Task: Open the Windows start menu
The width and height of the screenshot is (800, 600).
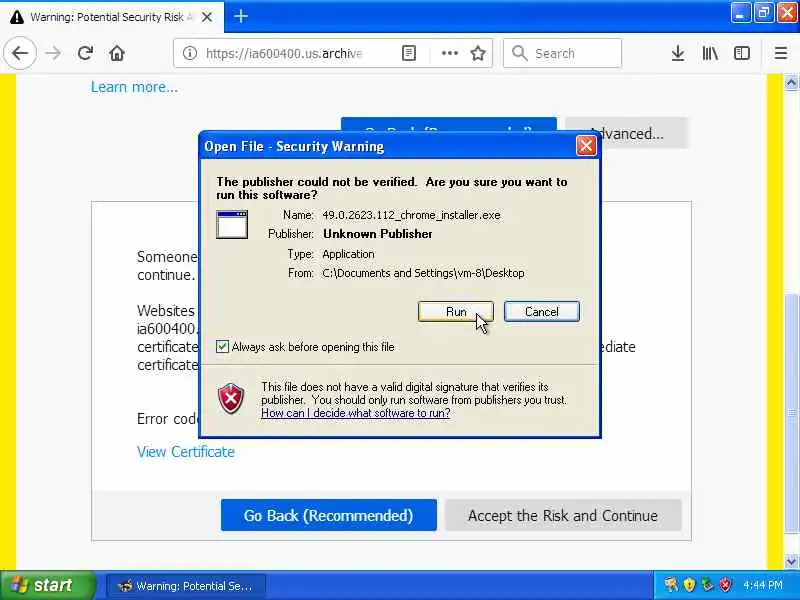Action: [47, 585]
